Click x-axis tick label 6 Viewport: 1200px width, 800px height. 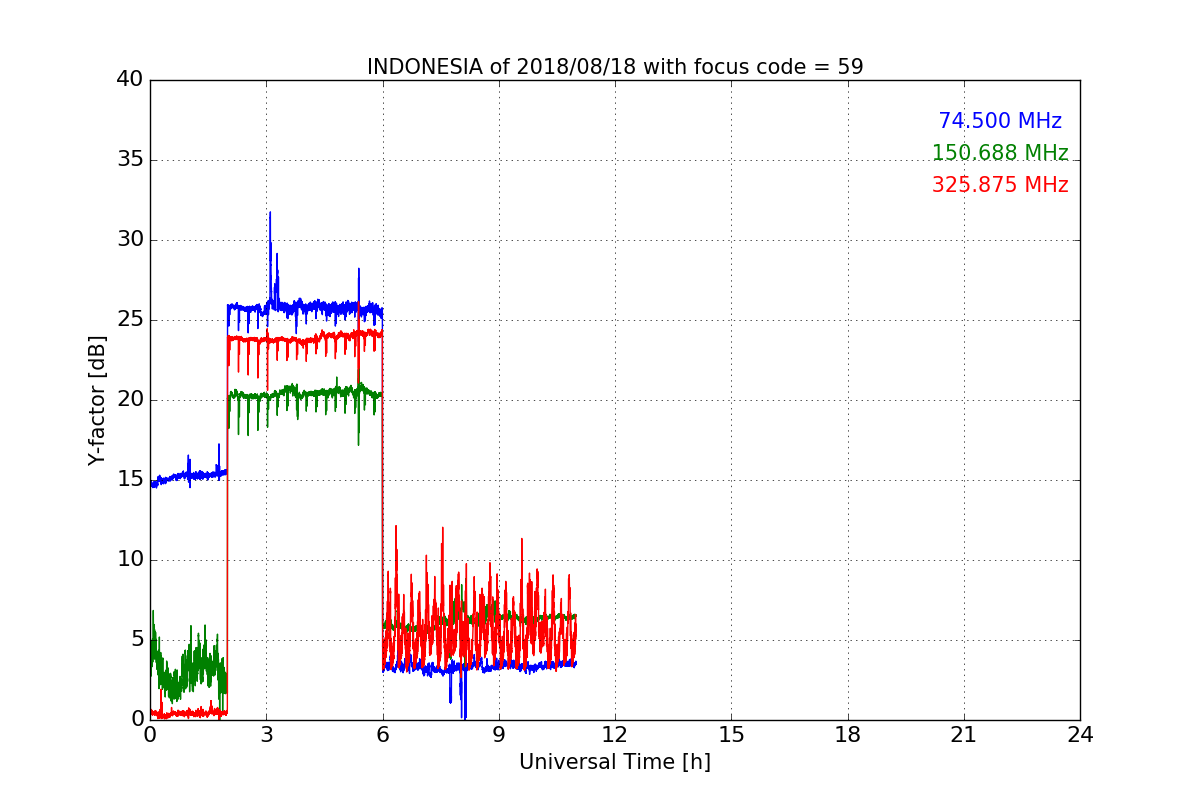pyautogui.click(x=382, y=735)
